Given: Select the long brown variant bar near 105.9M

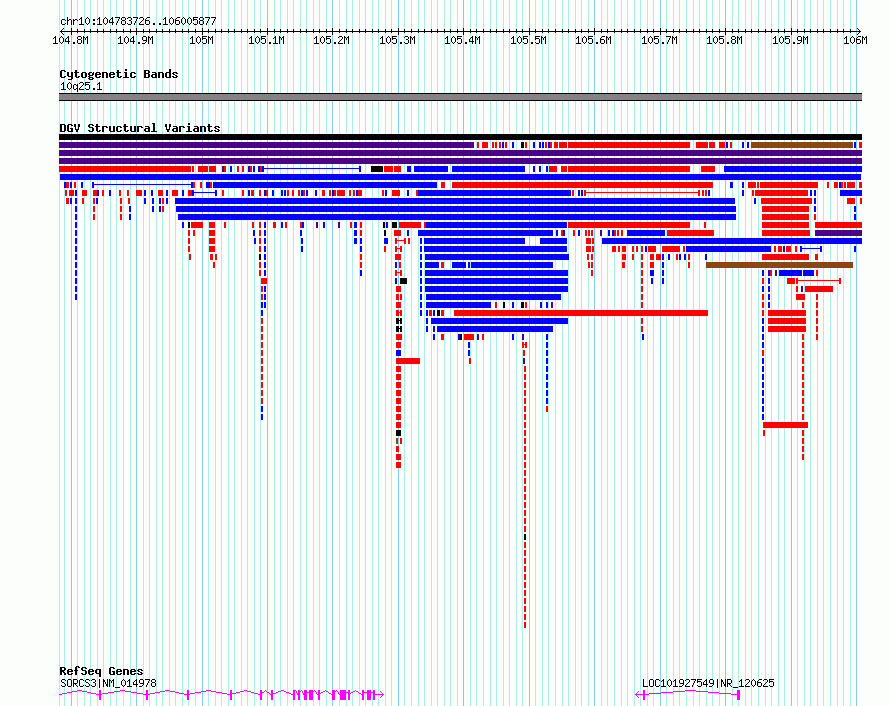Looking at the screenshot, I should point(779,265).
